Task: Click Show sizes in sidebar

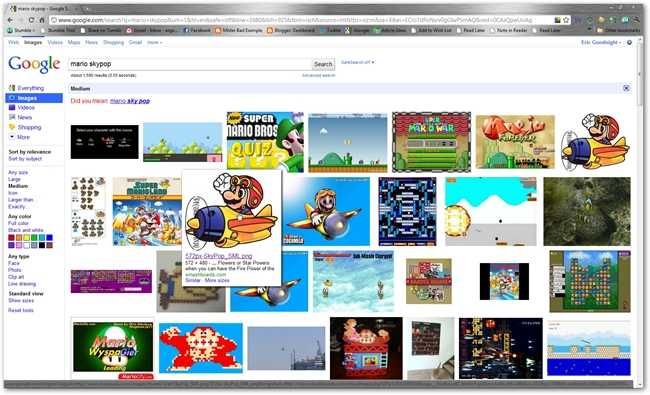Action: point(21,300)
